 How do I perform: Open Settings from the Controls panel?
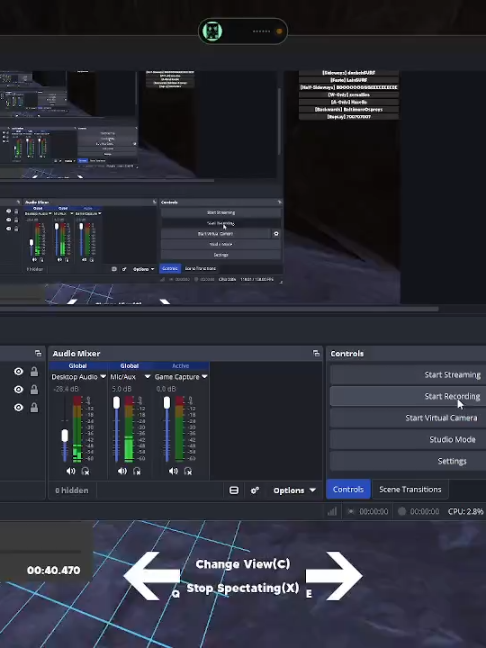[x=408, y=461]
